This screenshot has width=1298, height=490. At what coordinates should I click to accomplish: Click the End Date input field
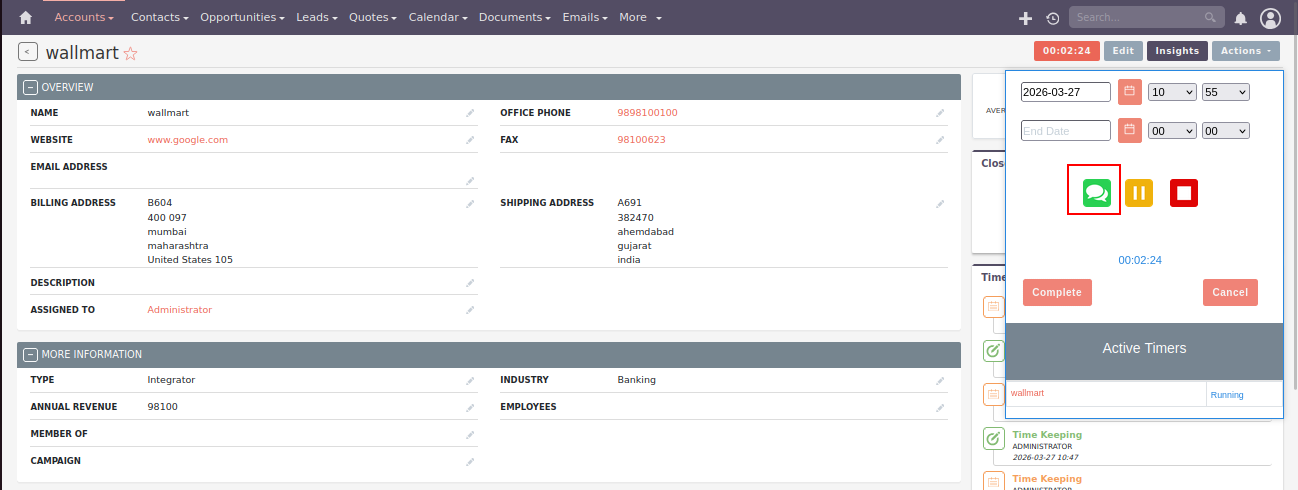click(1065, 130)
